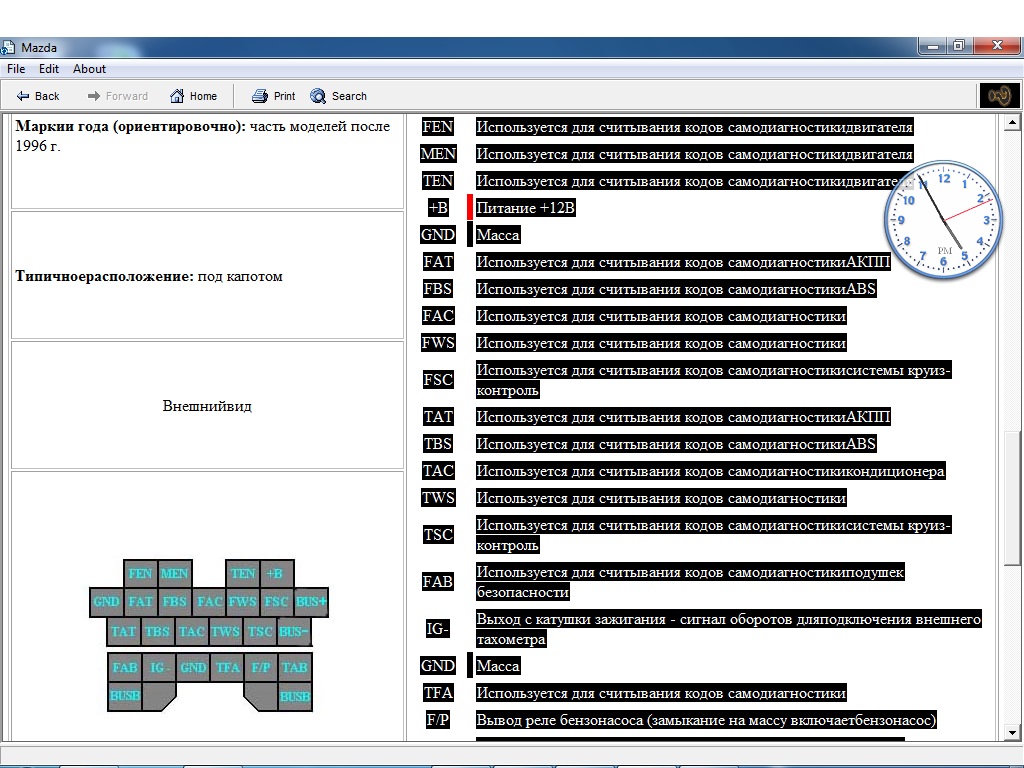
Task: Click the analog clock gadget
Action: coord(943,221)
